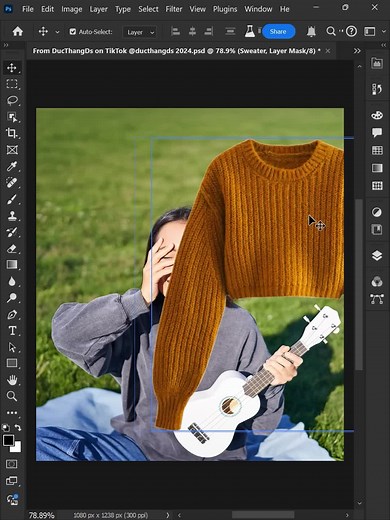Open the Select menu
Image resolution: width=390 pixels, height=520 pixels.
[x=148, y=9]
